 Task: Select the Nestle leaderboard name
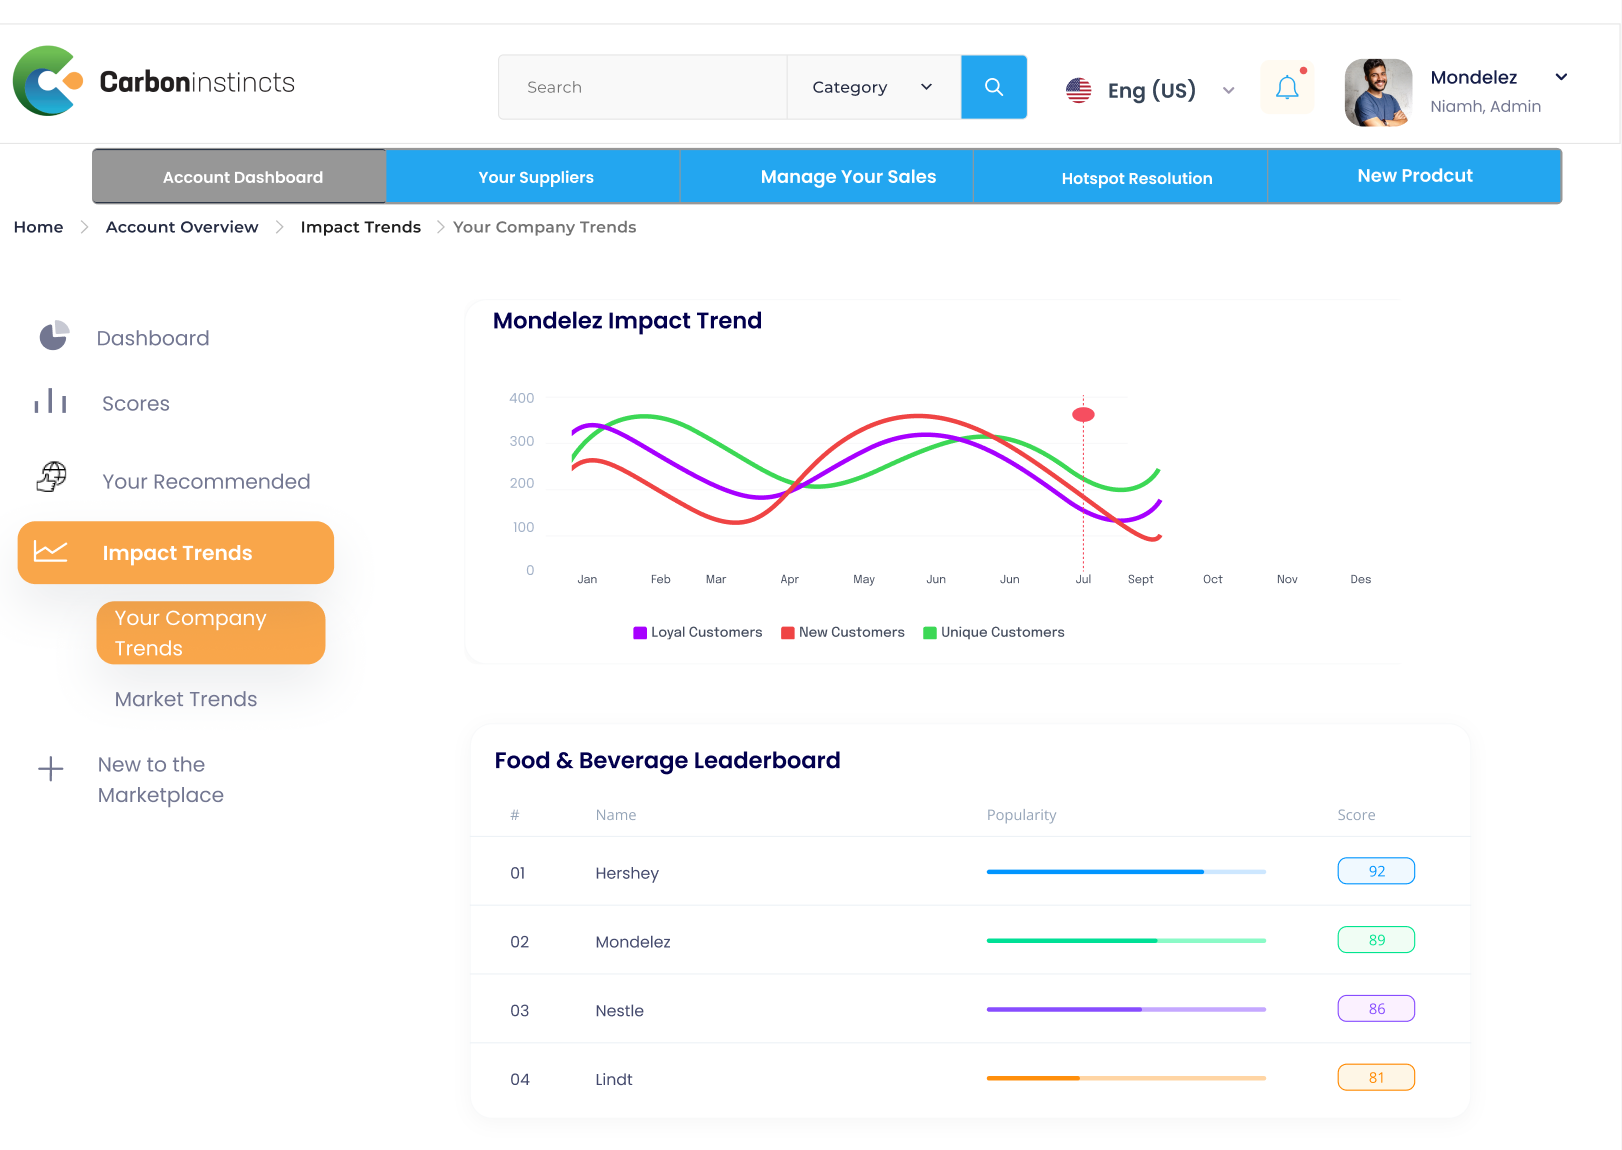[619, 1011]
